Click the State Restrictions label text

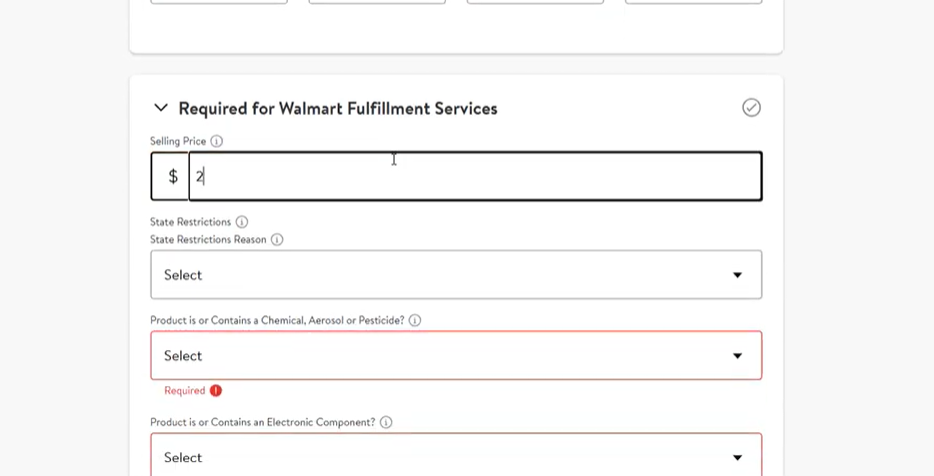coord(190,222)
